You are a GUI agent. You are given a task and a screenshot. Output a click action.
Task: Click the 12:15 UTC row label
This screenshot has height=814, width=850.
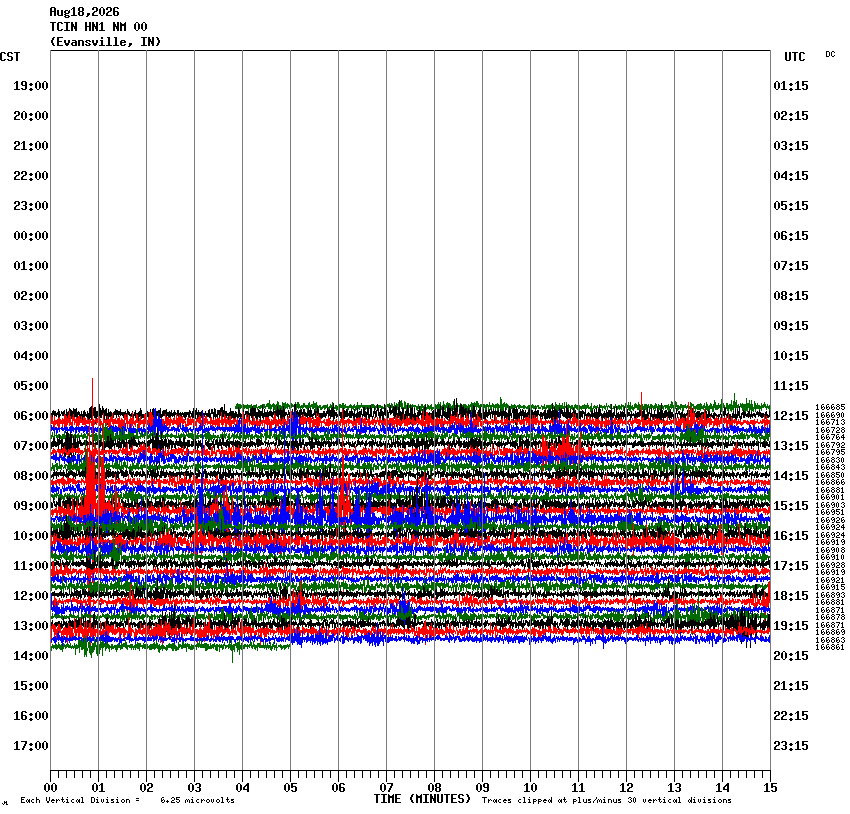pos(790,416)
